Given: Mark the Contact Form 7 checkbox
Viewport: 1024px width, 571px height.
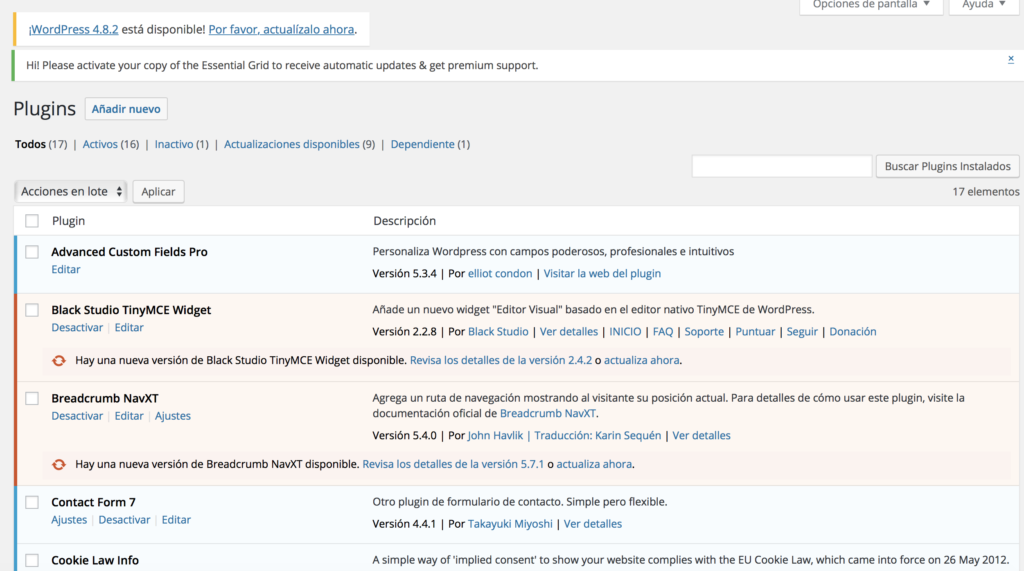Looking at the screenshot, I should tap(32, 502).
